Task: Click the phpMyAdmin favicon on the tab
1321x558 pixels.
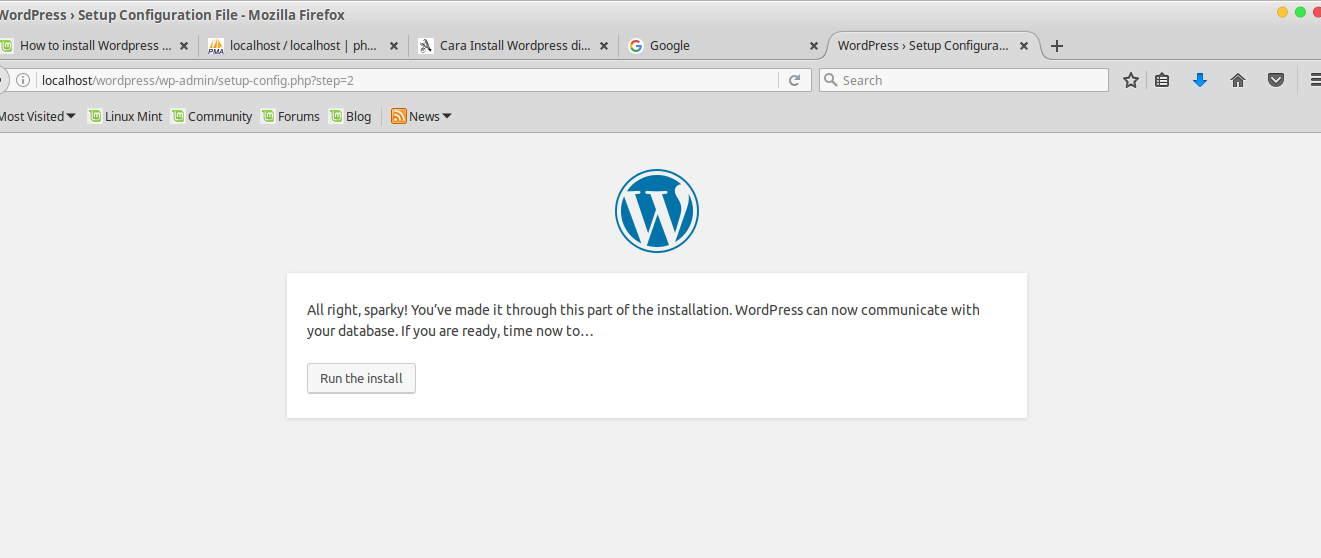Action: pyautogui.click(x=216, y=45)
